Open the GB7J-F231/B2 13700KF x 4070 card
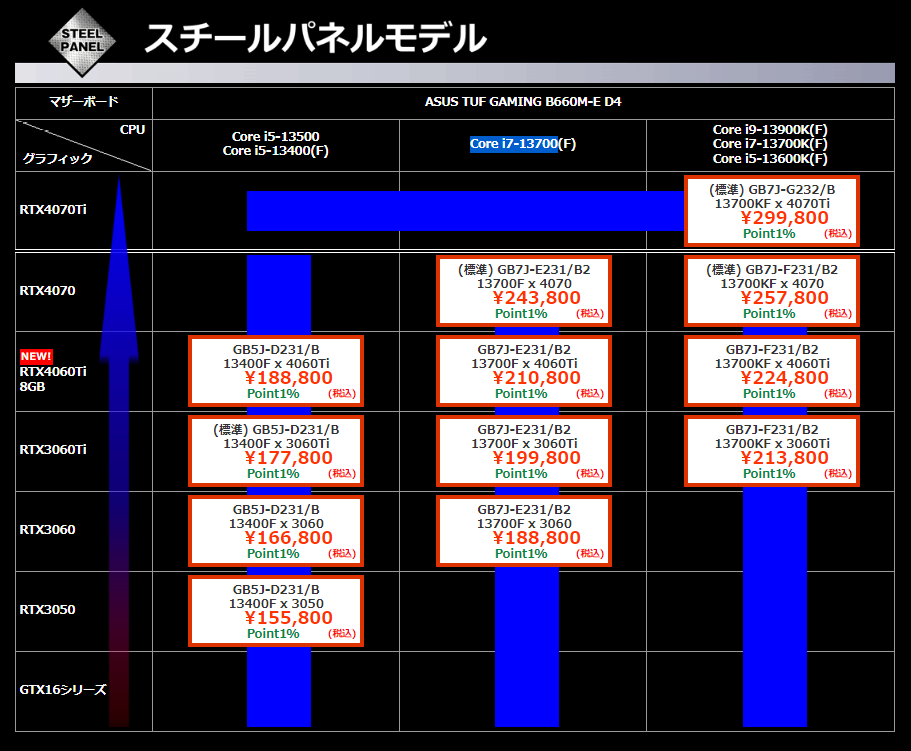This screenshot has width=911, height=751. [x=772, y=291]
